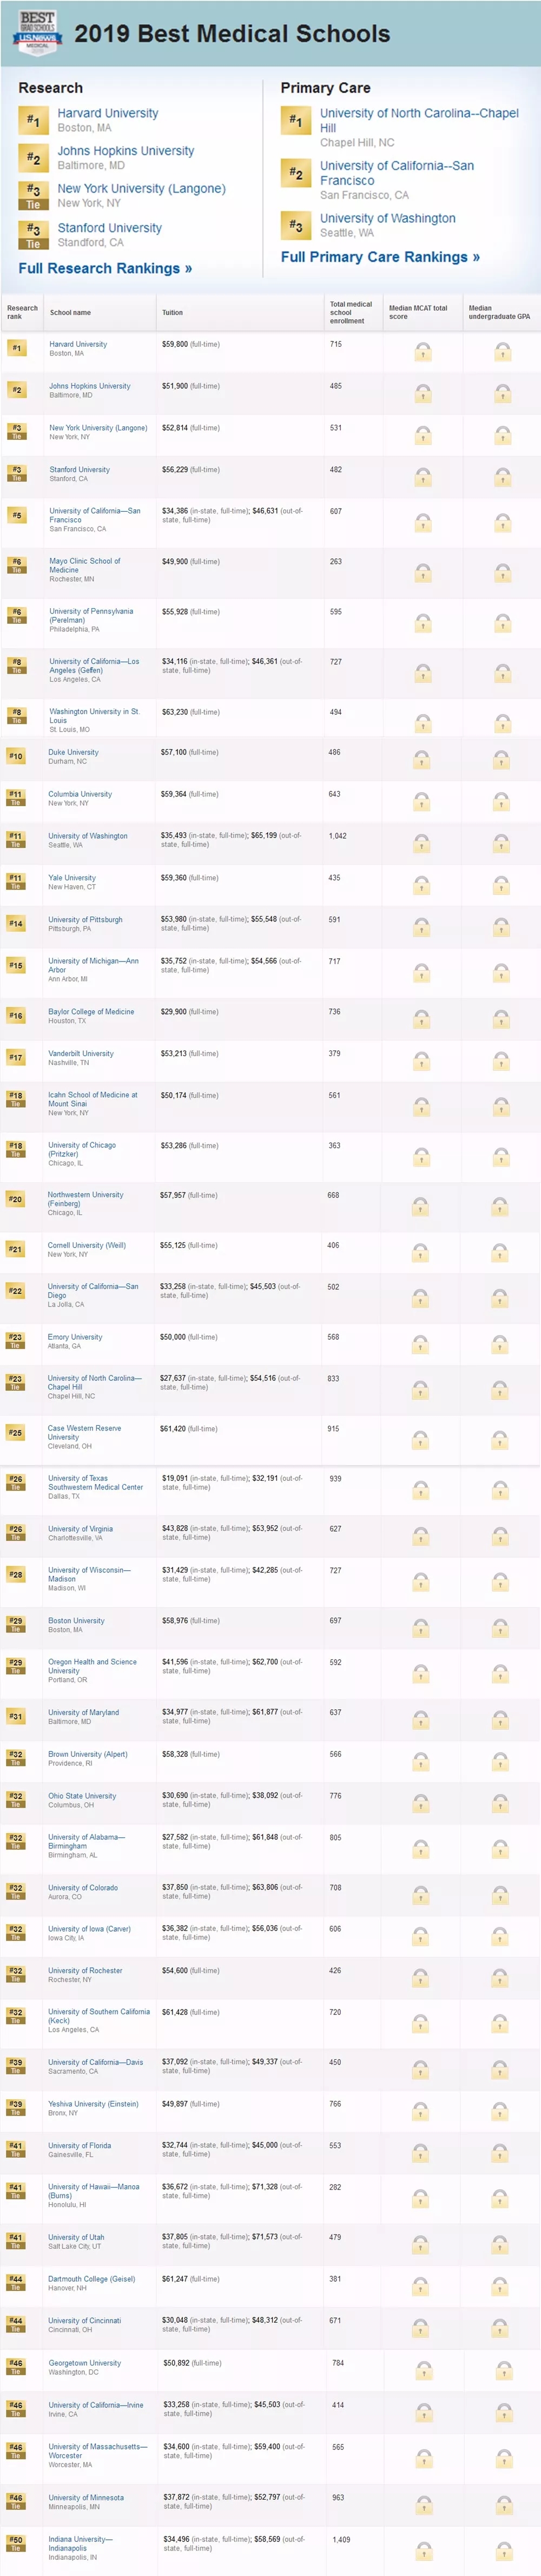Viewport: 541px width, 2576px height.
Task: Open University of California--San Francisco Primary Care link
Action: coord(397,173)
